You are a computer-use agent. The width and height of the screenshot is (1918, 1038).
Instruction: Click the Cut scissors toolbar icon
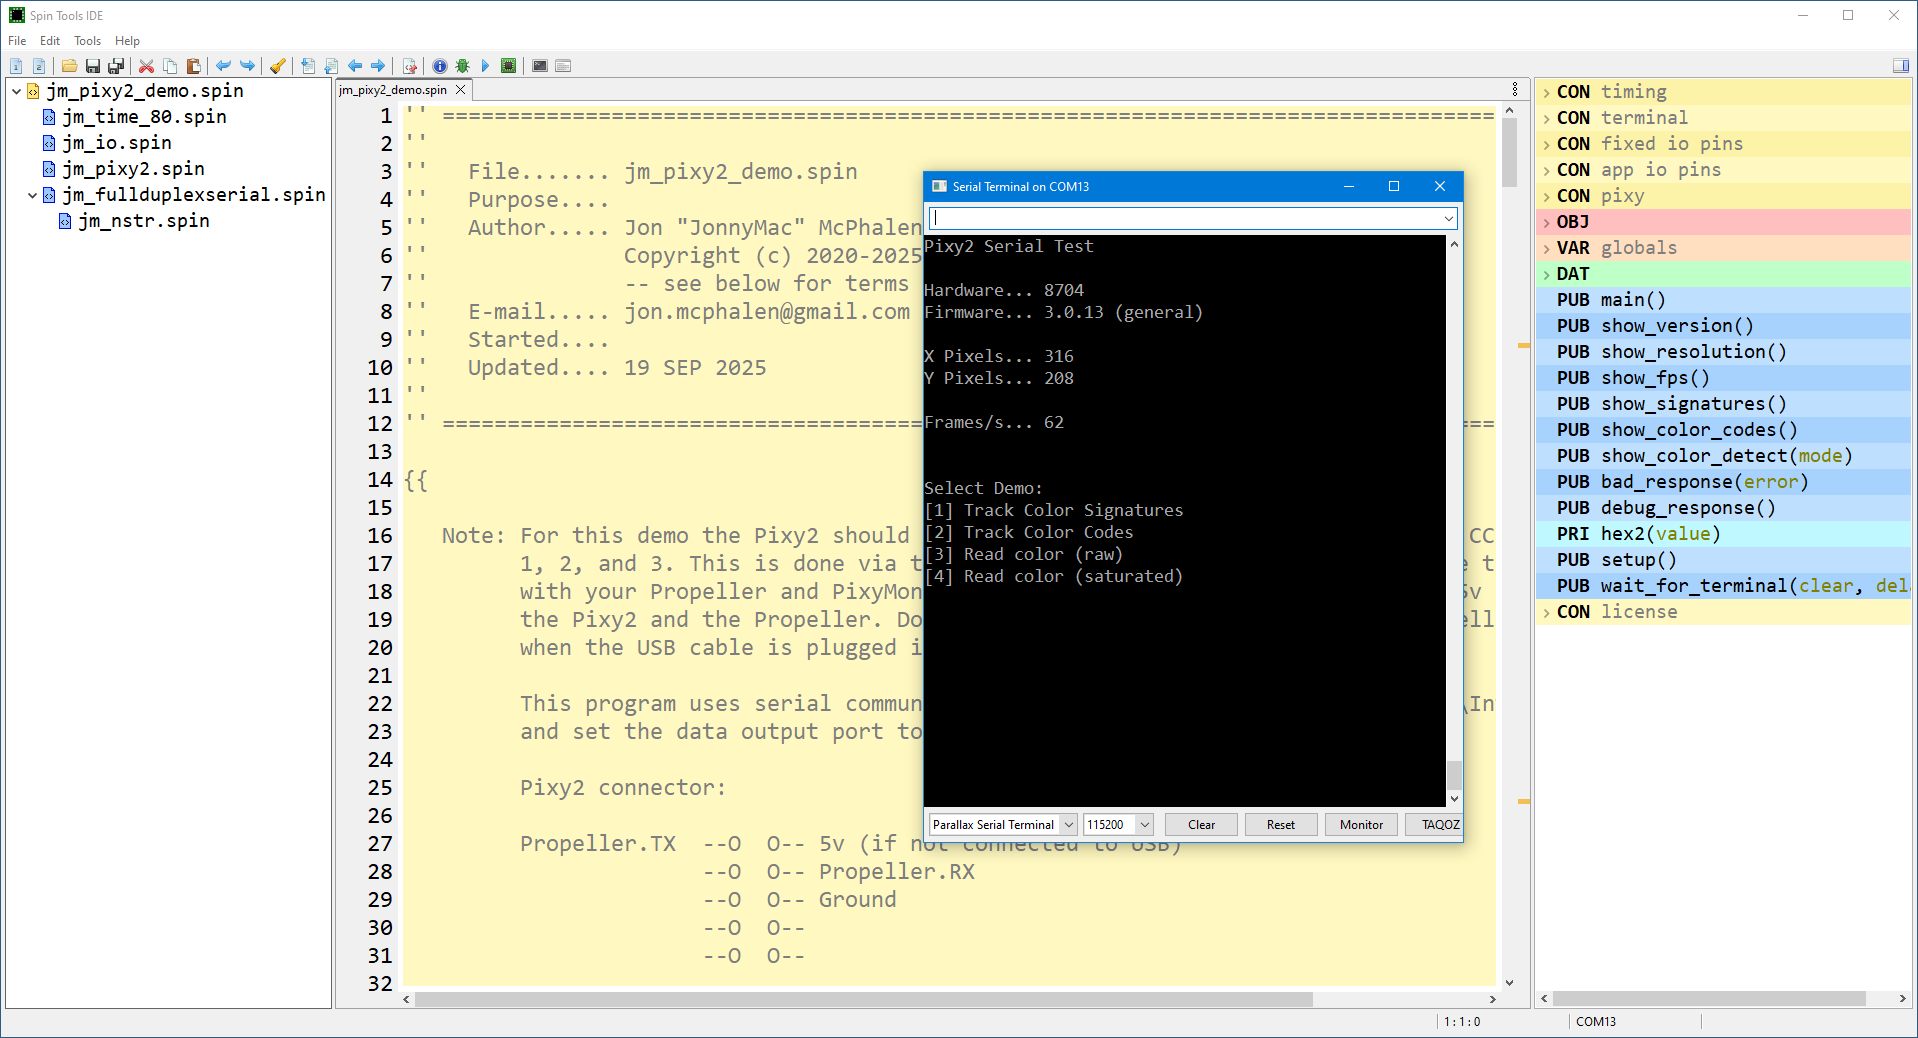pos(146,66)
